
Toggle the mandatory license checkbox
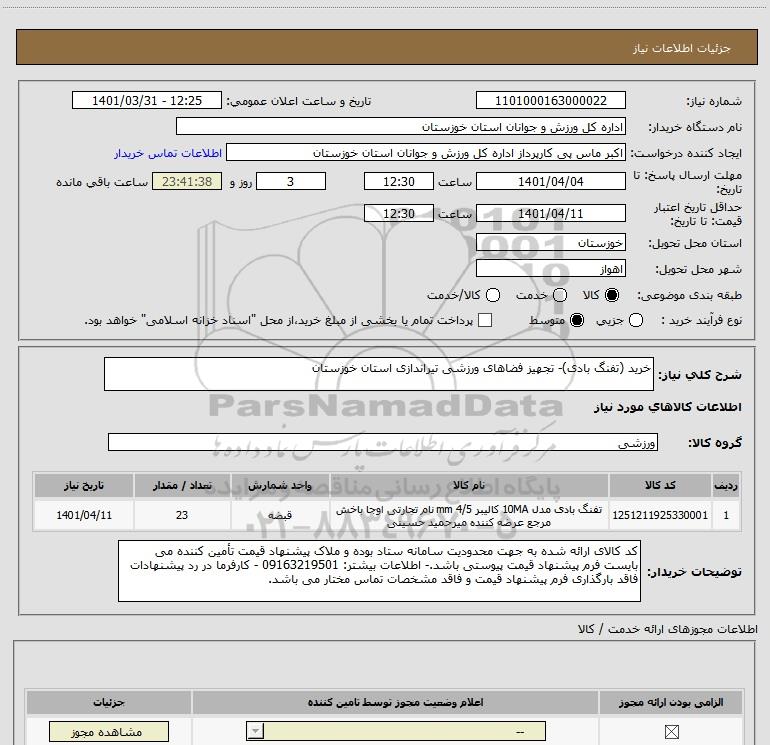(671, 732)
